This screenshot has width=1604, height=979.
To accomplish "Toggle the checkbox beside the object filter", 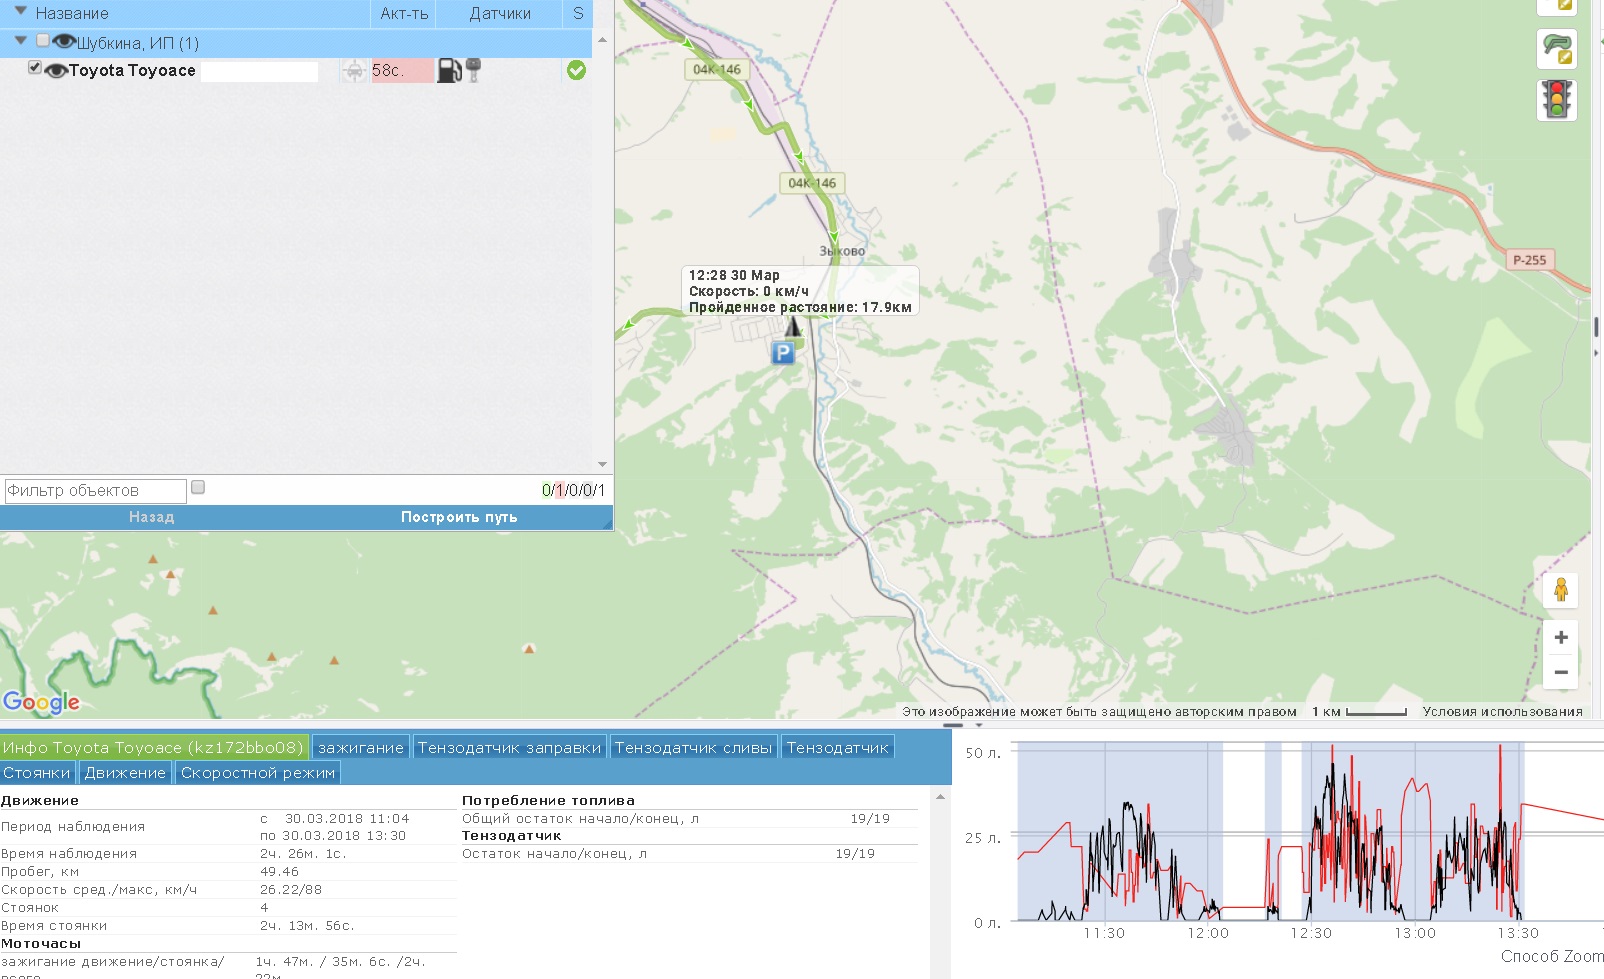I will tap(198, 488).
